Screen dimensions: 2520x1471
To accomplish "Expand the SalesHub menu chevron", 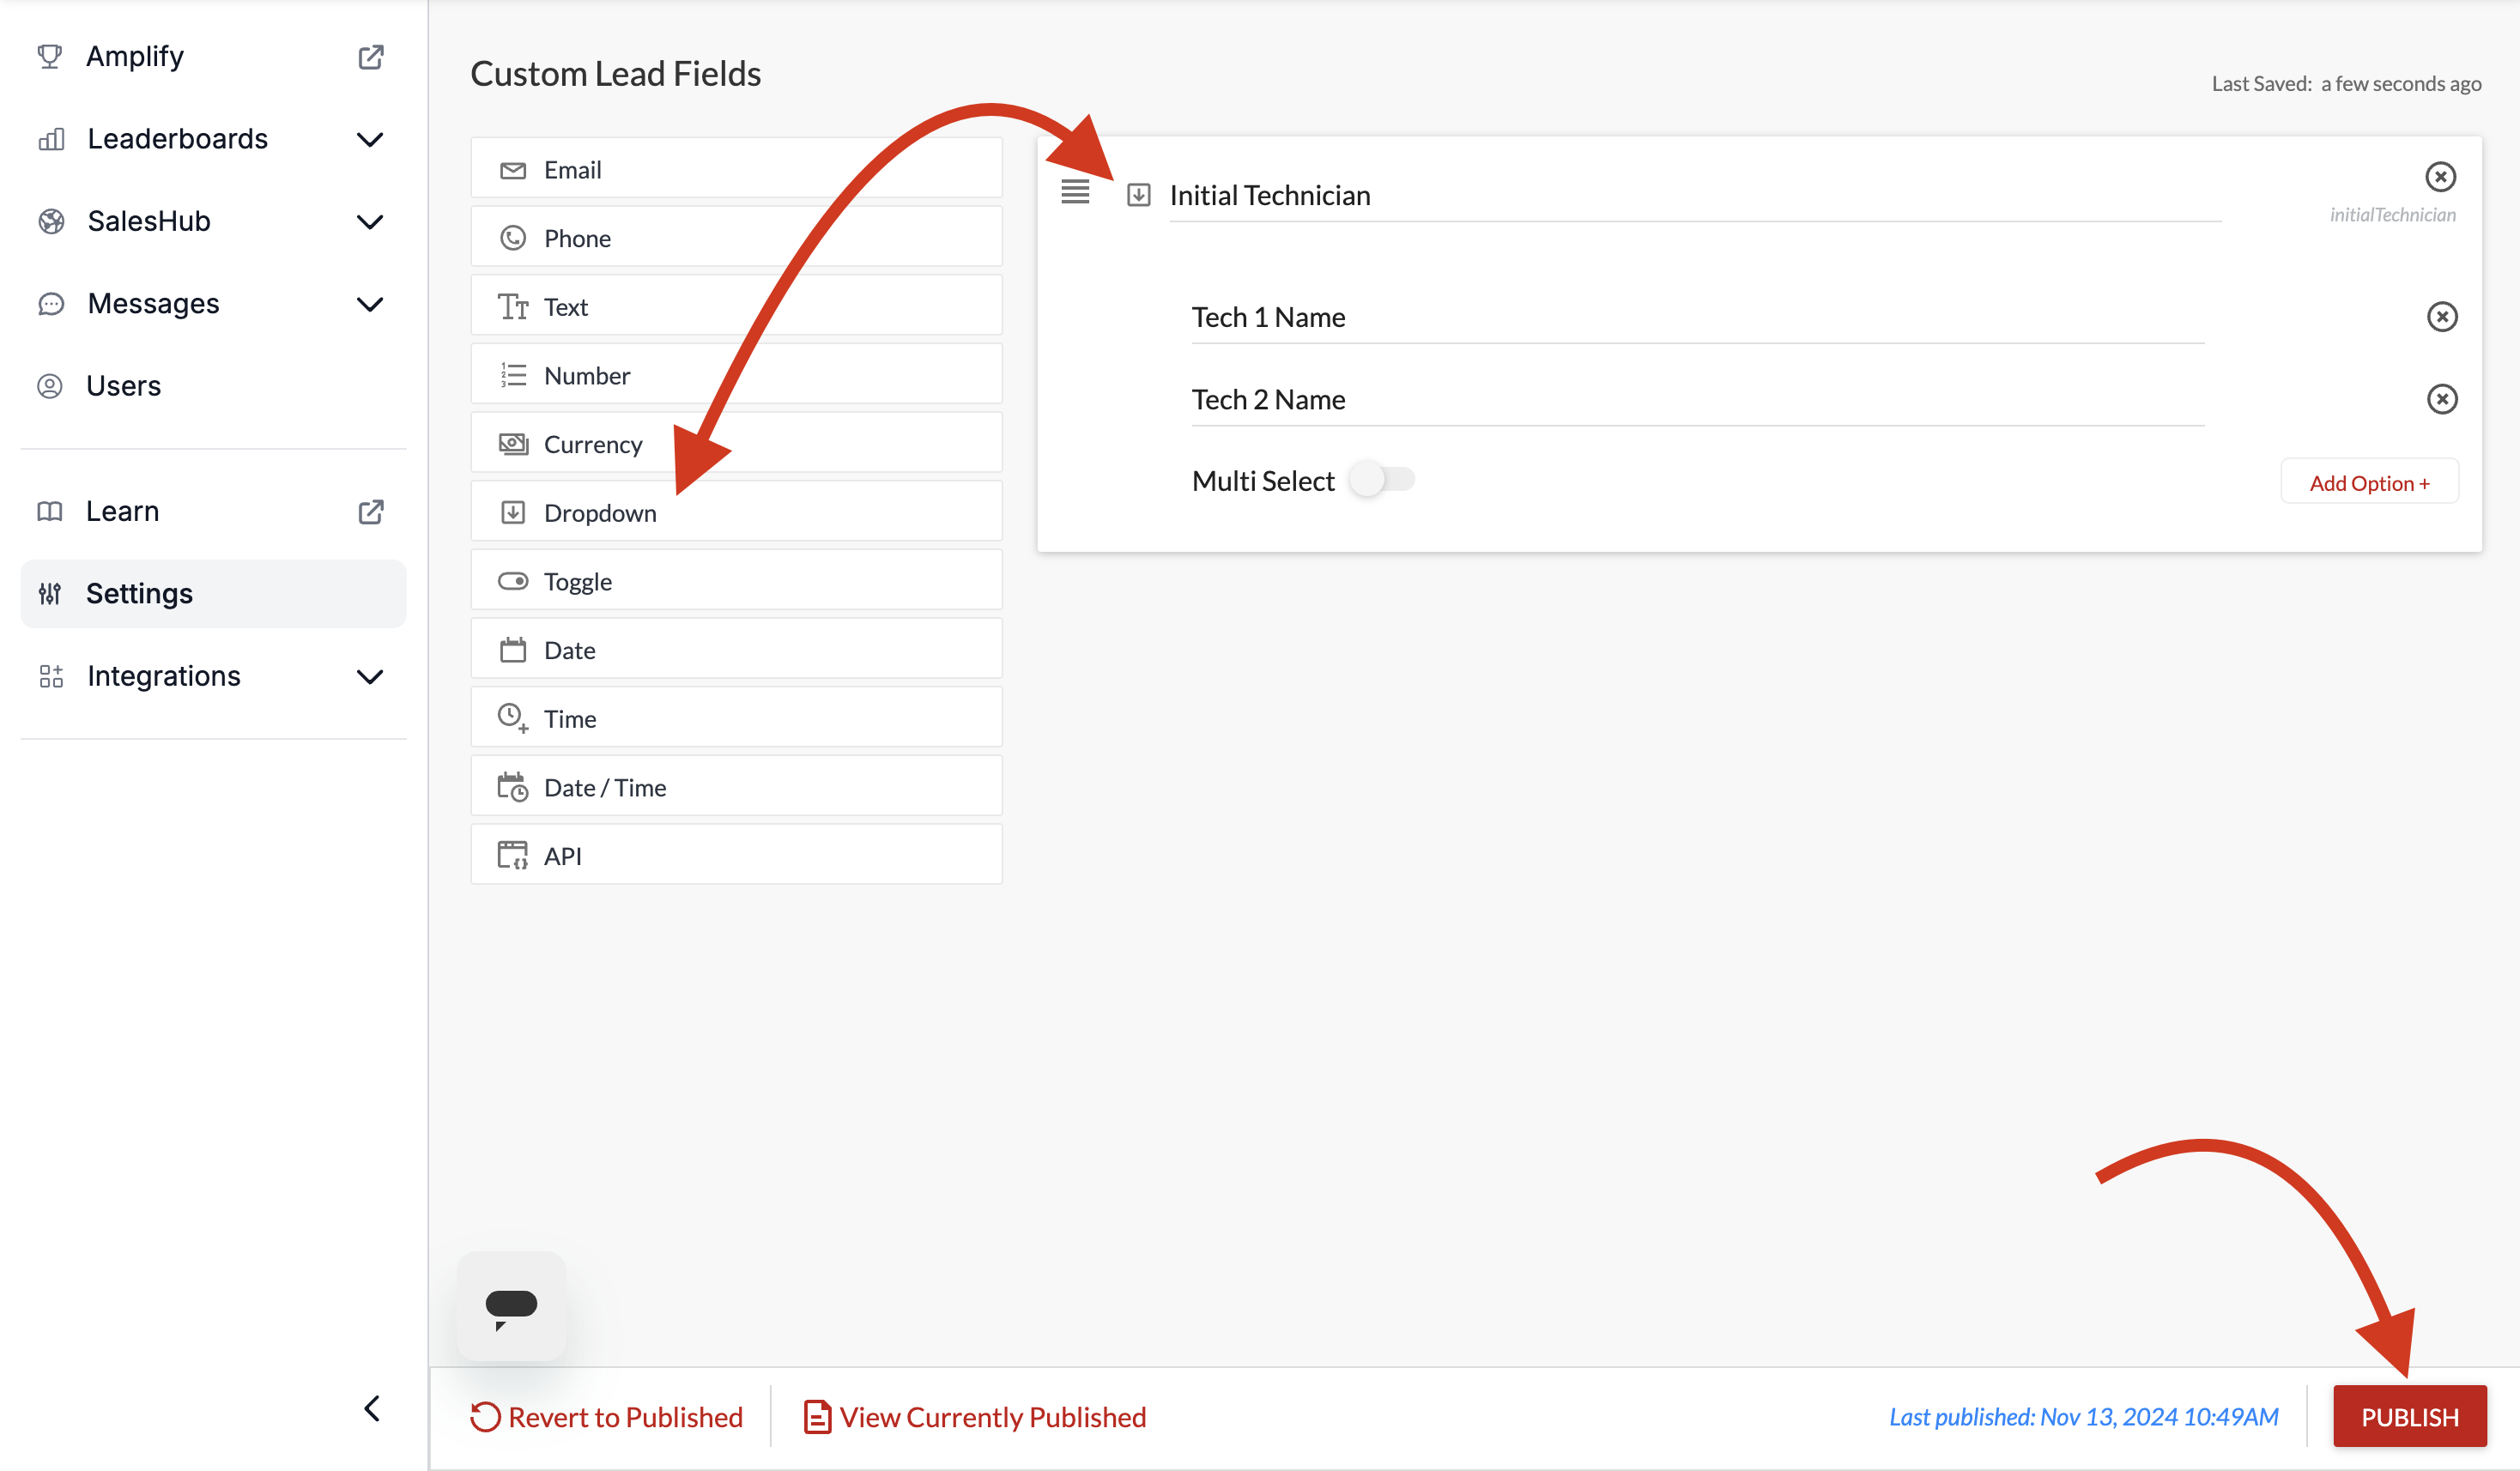I will tap(370, 221).
